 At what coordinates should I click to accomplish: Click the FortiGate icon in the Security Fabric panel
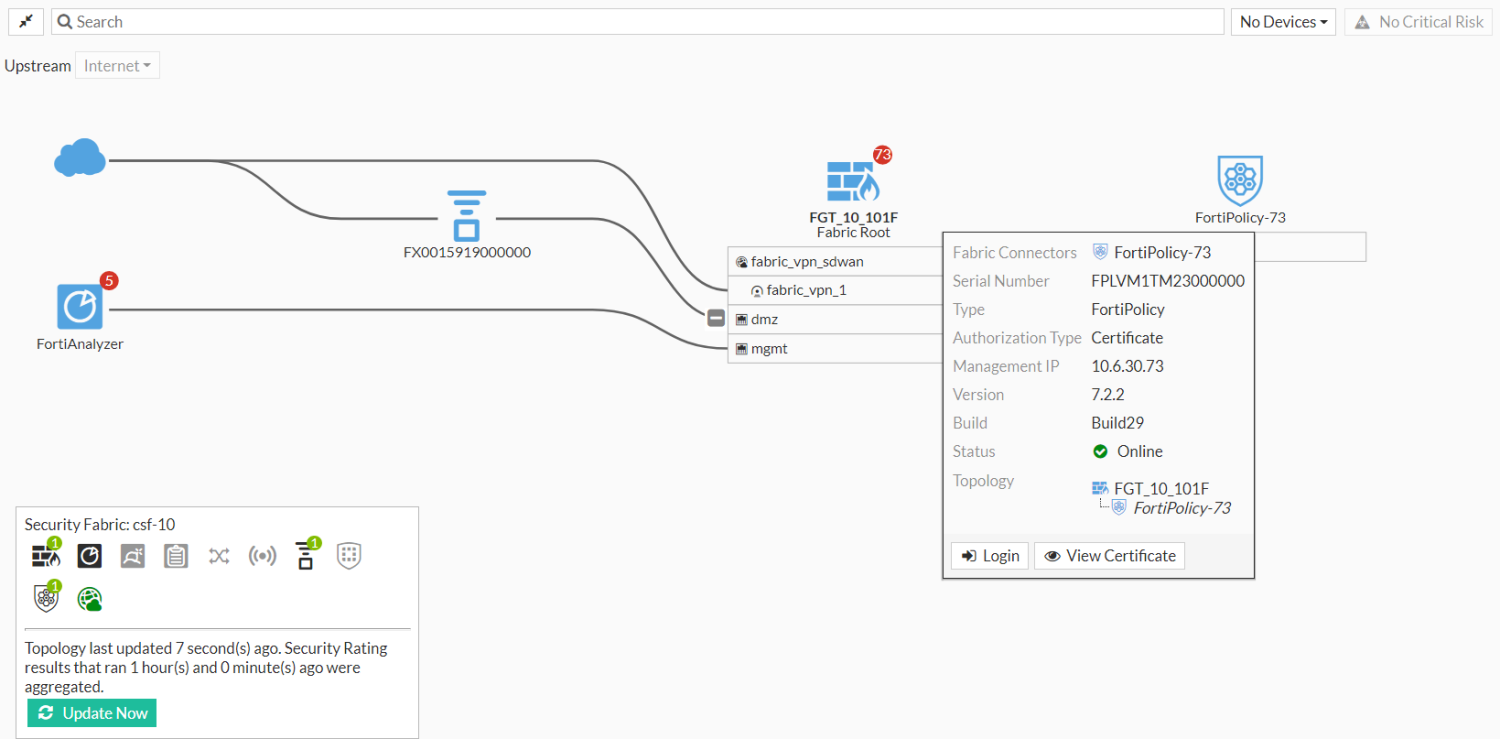click(45, 556)
